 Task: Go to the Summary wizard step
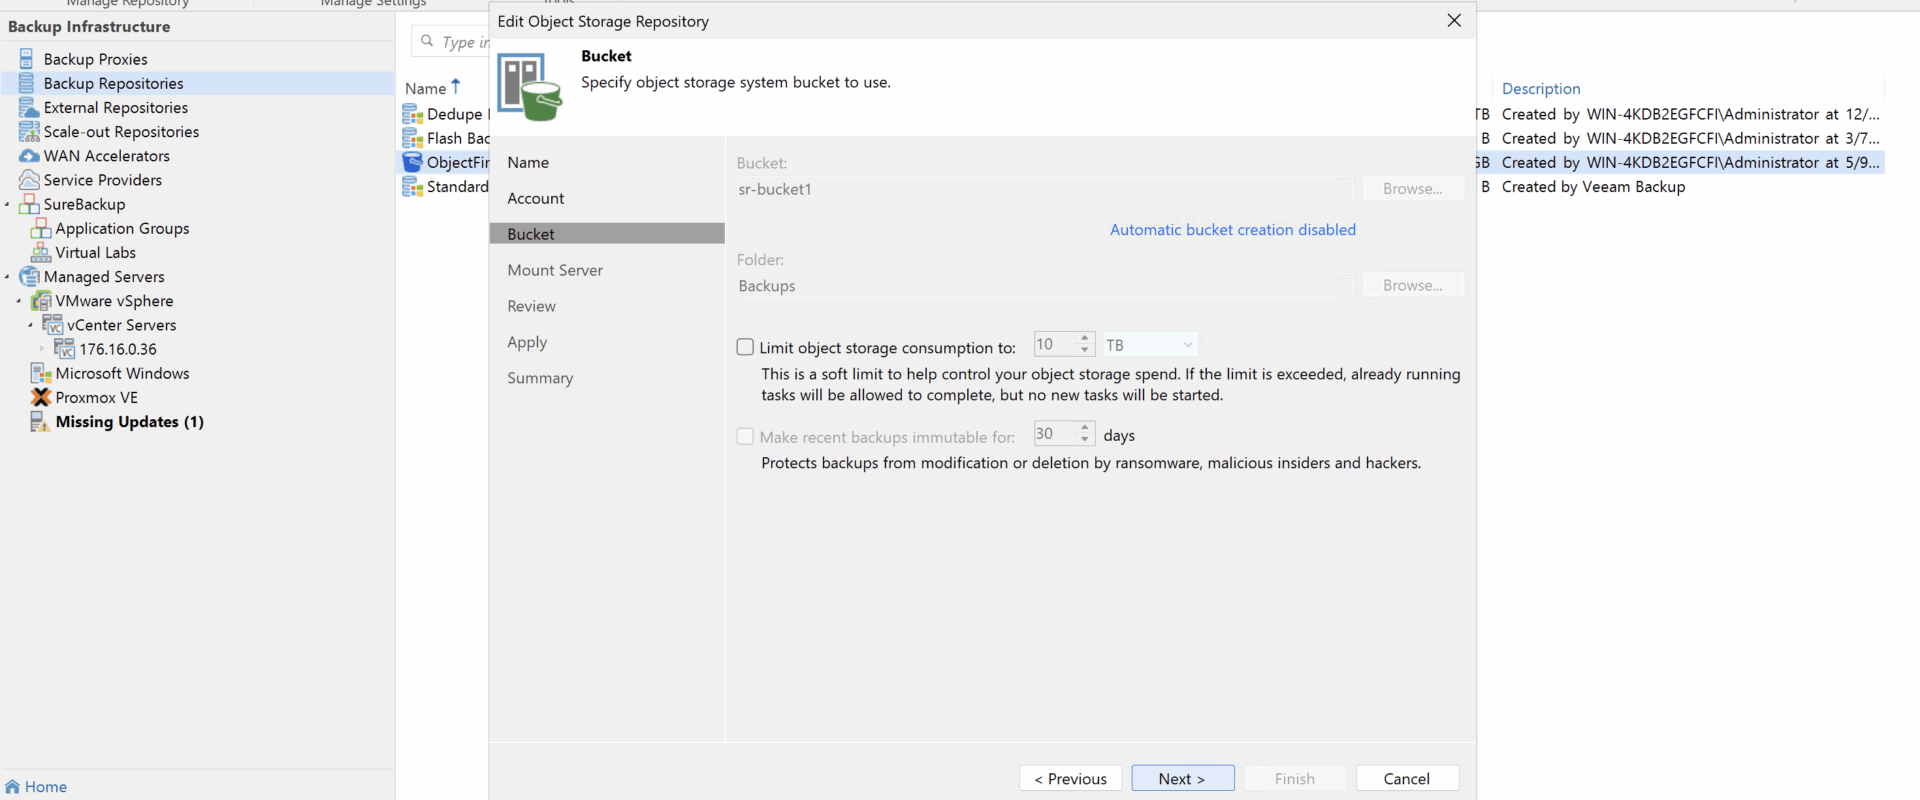pyautogui.click(x=540, y=378)
